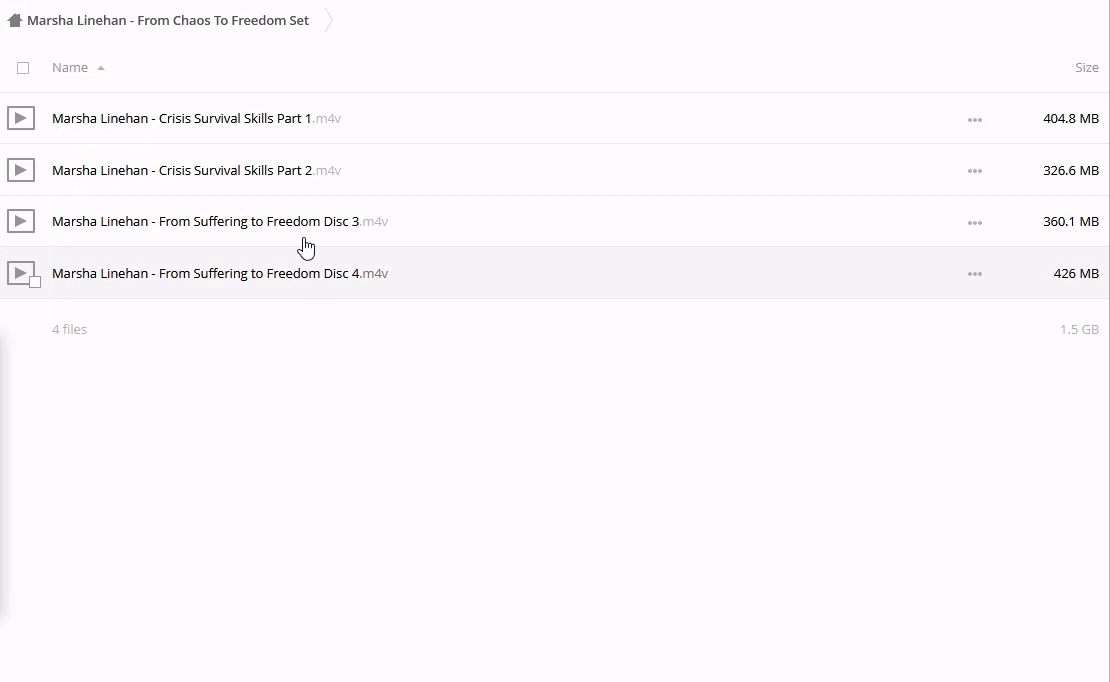The width and height of the screenshot is (1110, 682).
Task: Click the Marsha Linehan folder breadcrumb title
Action: (168, 20)
